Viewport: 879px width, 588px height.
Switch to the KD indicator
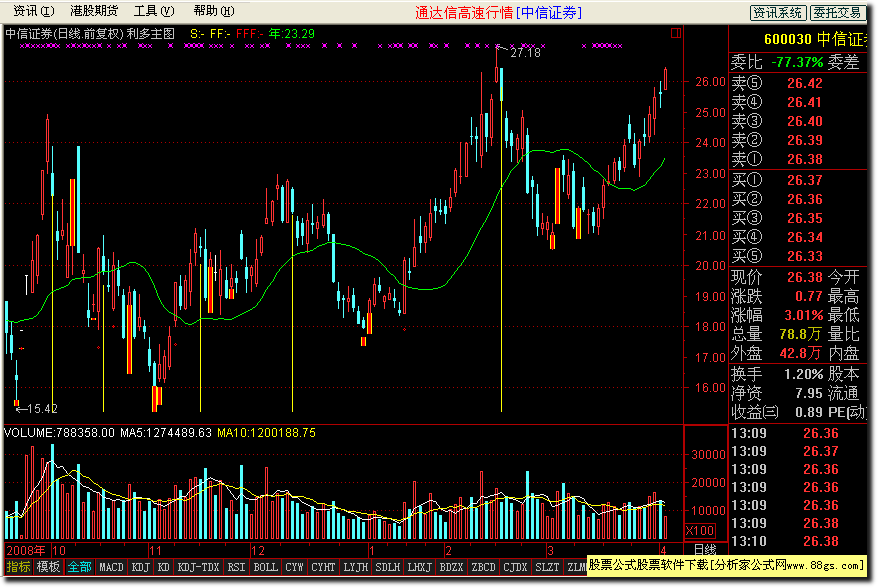coord(163,567)
